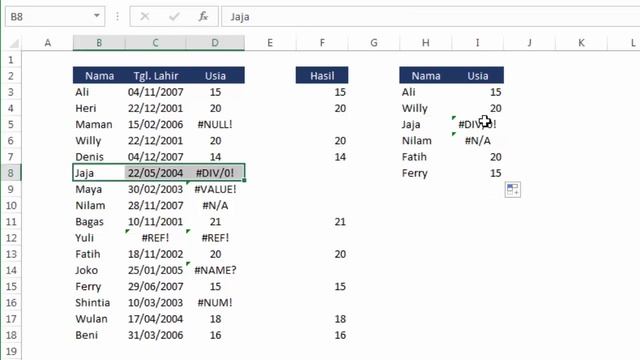Viewport: 640px width, 360px height.
Task: Select Hasil value 18 in column F
Action: click(x=322, y=319)
